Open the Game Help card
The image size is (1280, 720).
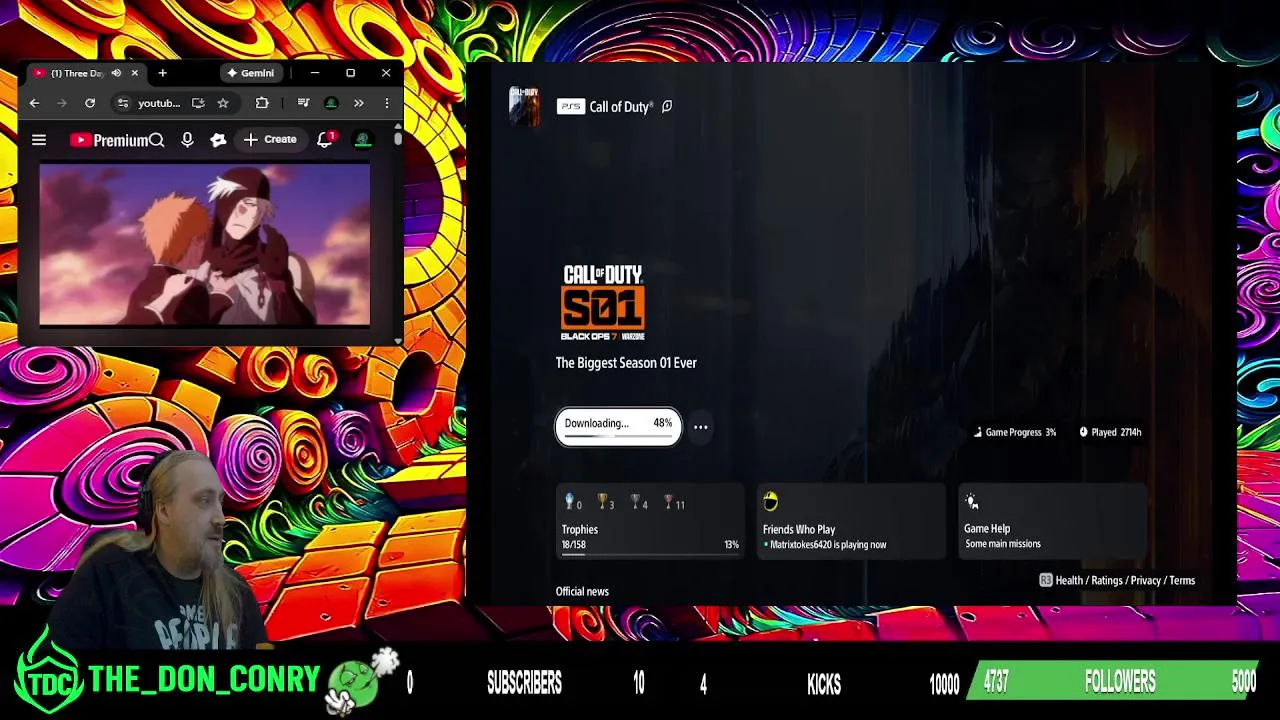coord(1051,522)
